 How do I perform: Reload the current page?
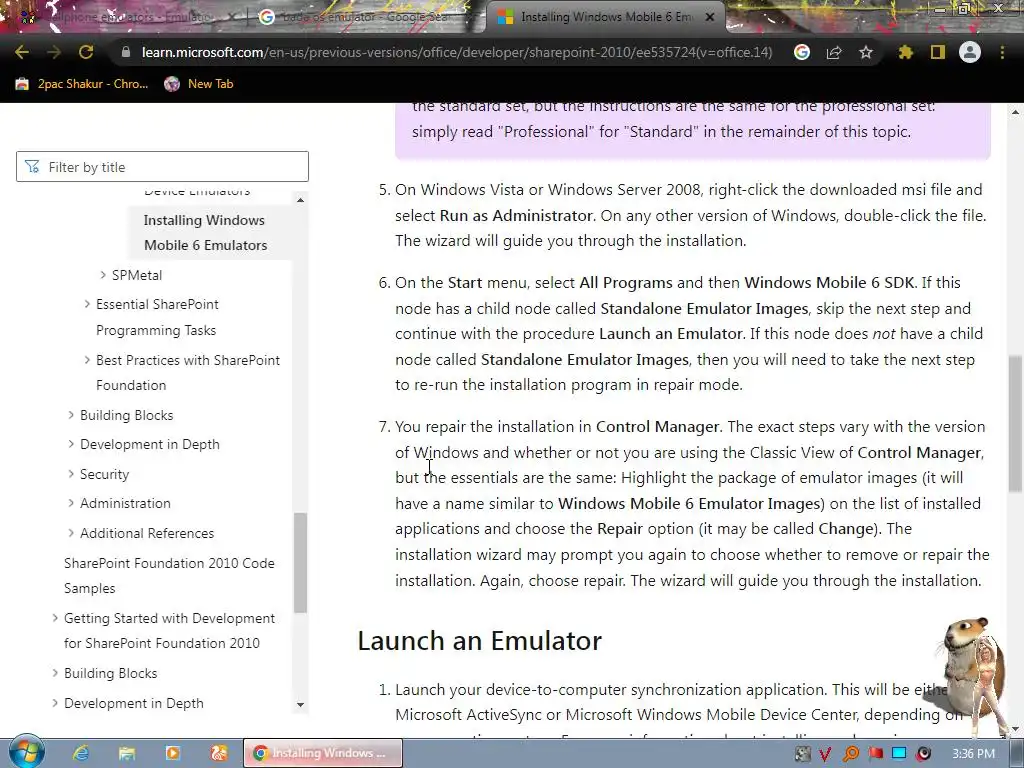[86, 52]
